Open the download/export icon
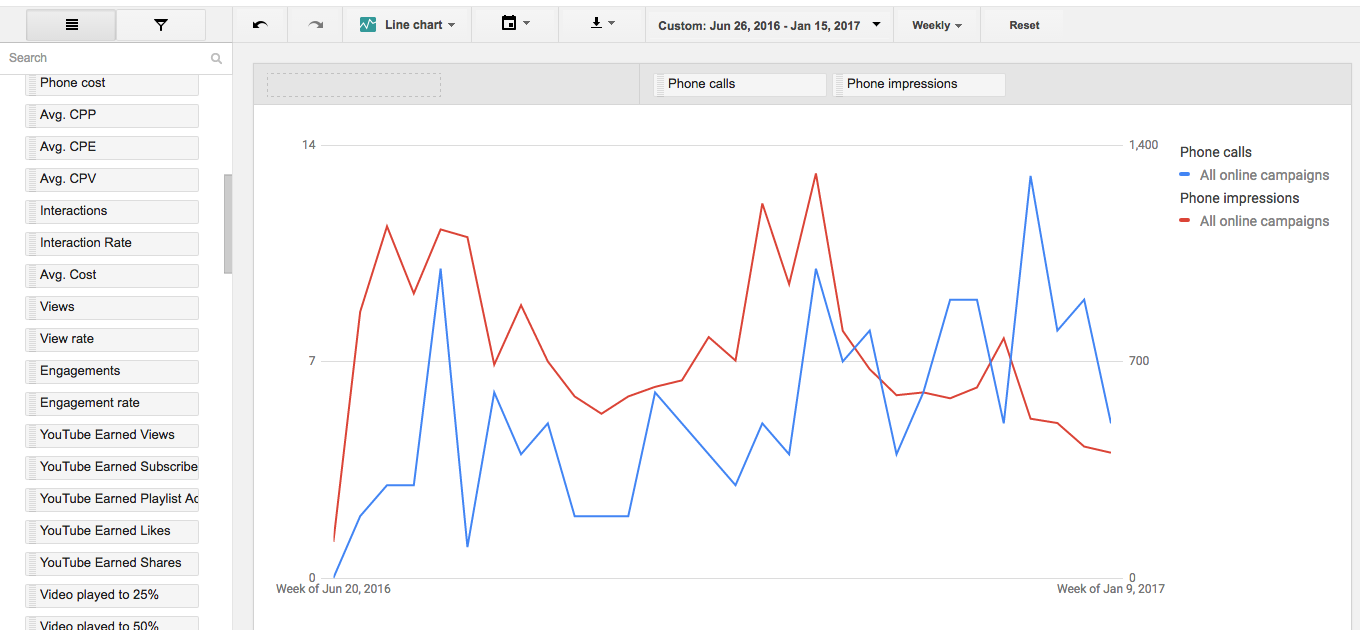 (x=596, y=25)
